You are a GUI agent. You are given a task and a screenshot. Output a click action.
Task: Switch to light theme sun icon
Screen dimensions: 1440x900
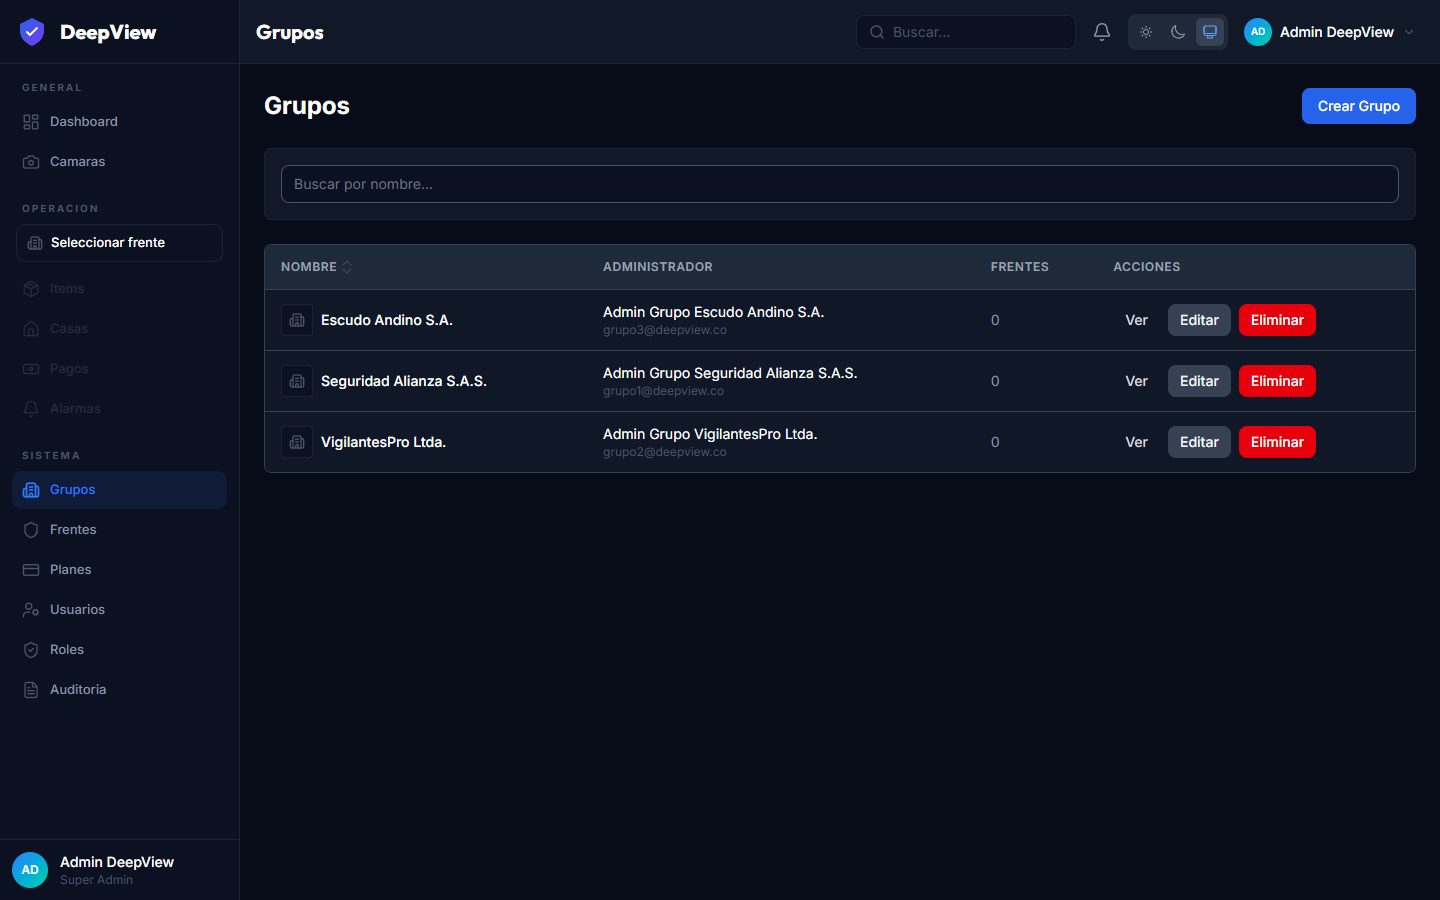pos(1146,32)
